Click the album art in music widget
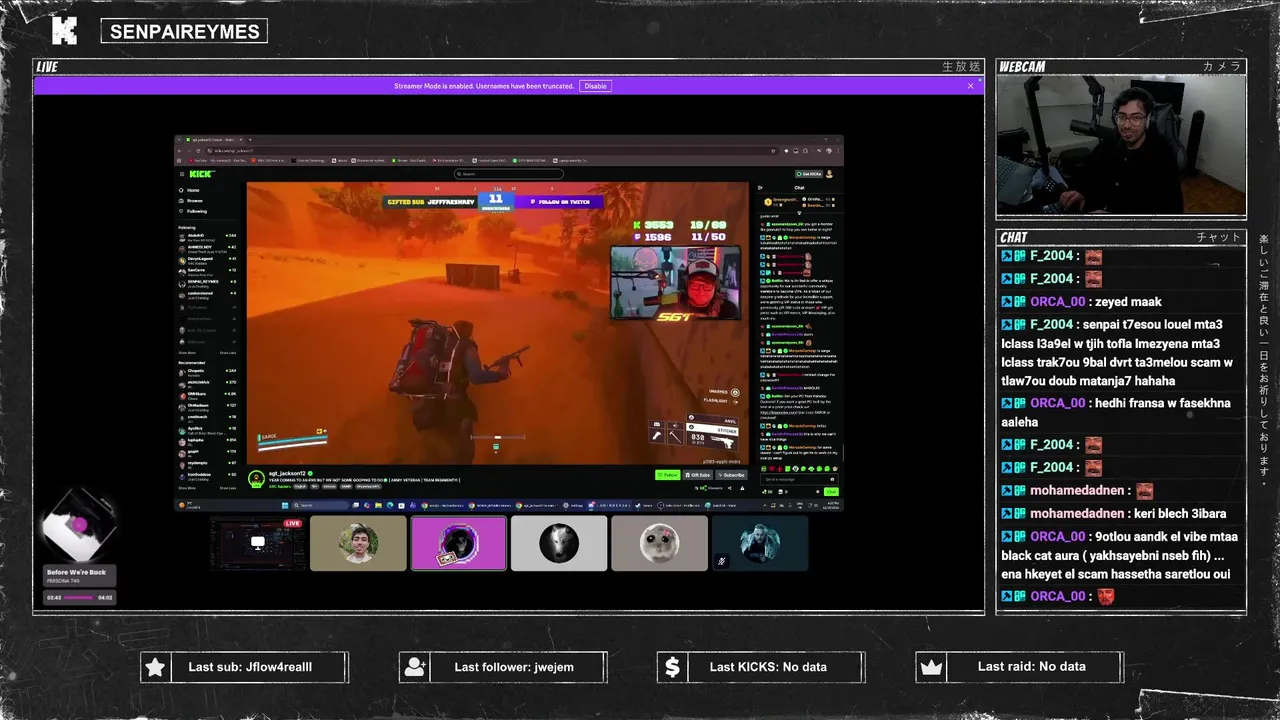The width and height of the screenshot is (1280, 720). pos(79,524)
